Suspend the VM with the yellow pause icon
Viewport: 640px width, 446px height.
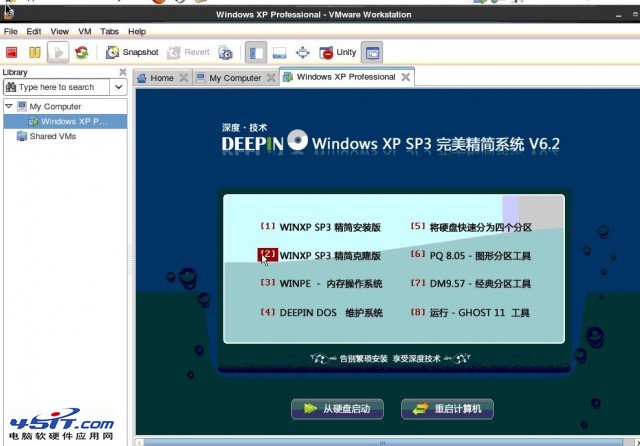(x=35, y=52)
